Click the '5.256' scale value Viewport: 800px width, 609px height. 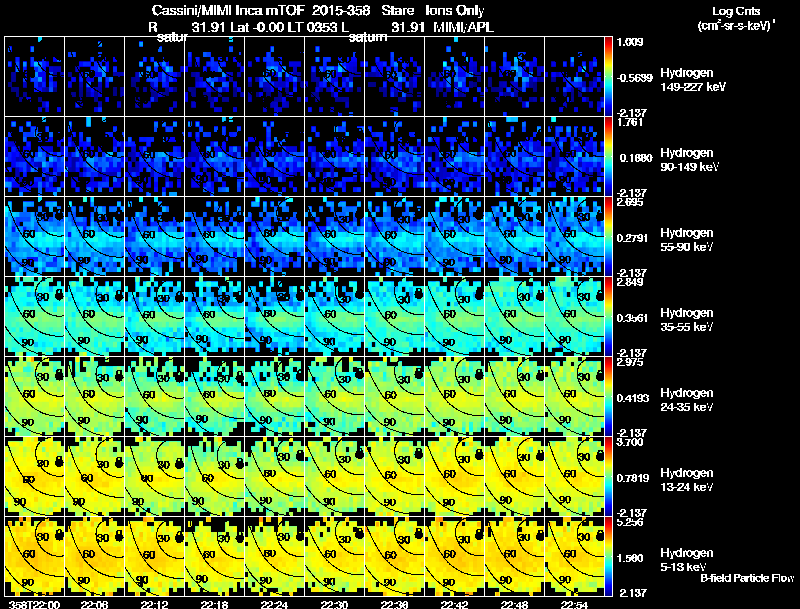tap(630, 522)
